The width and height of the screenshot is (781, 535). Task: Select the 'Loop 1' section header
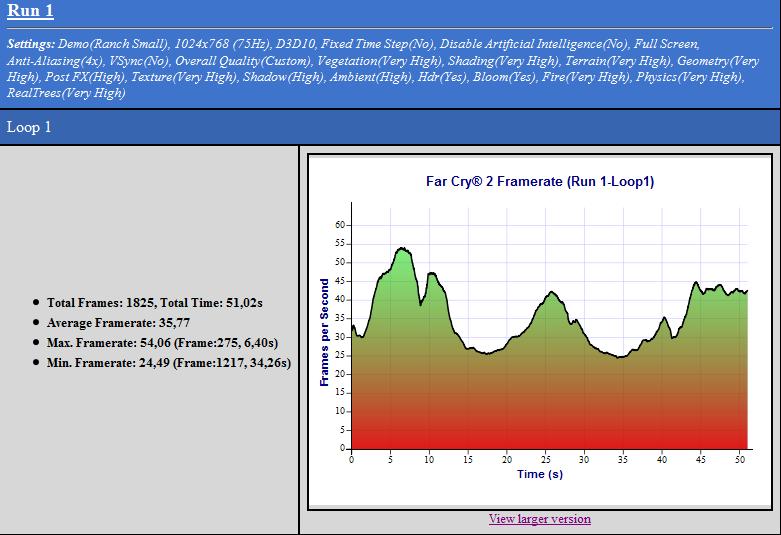click(x=390, y=127)
